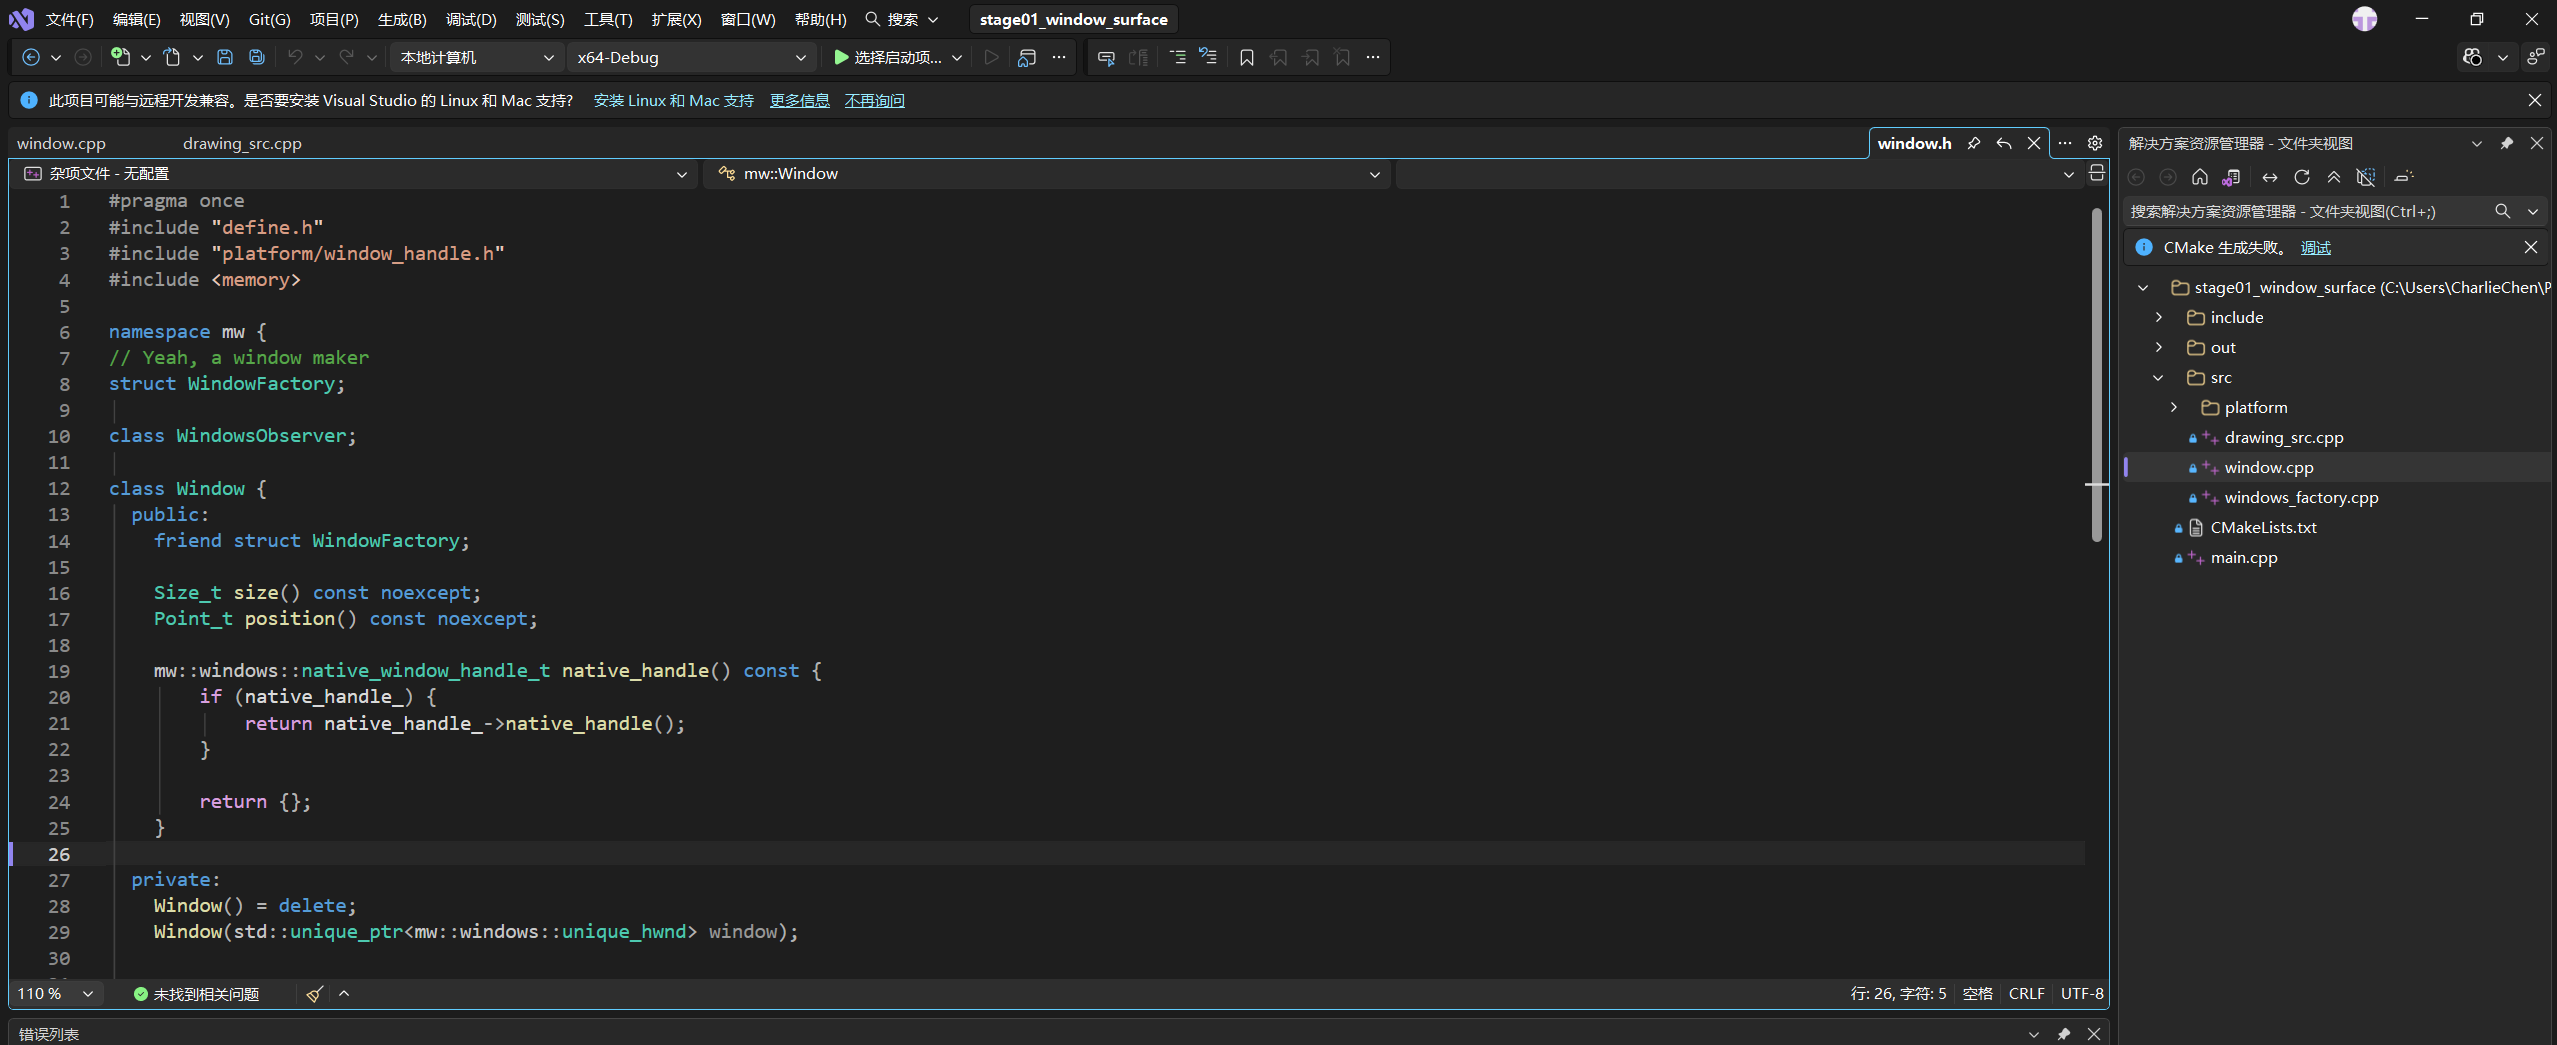
Task: Click the code cleanup brush icon
Action: [x=315, y=994]
